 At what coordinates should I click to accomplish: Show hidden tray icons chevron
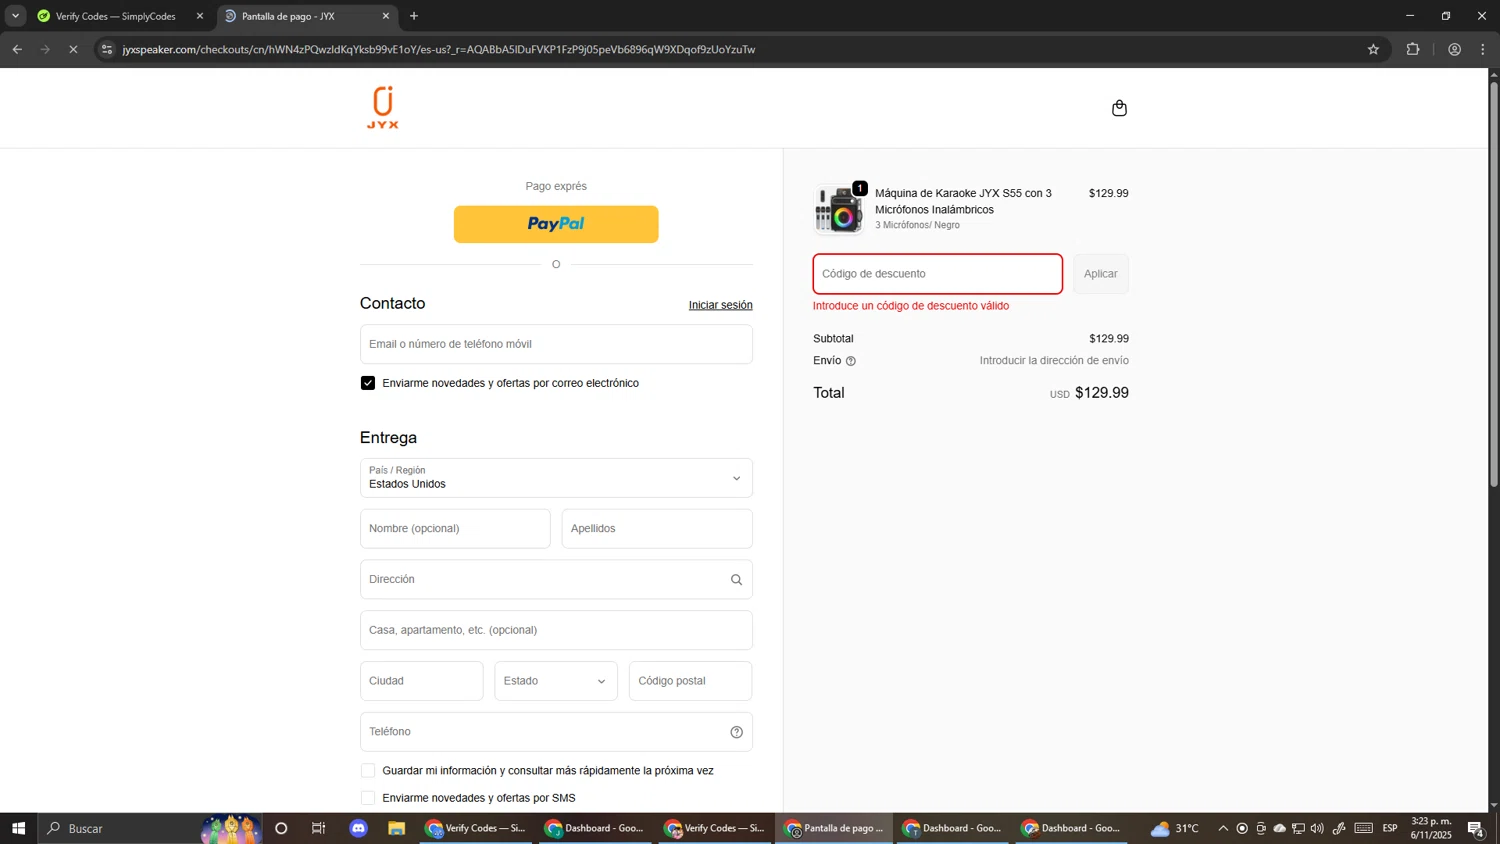tap(1222, 828)
